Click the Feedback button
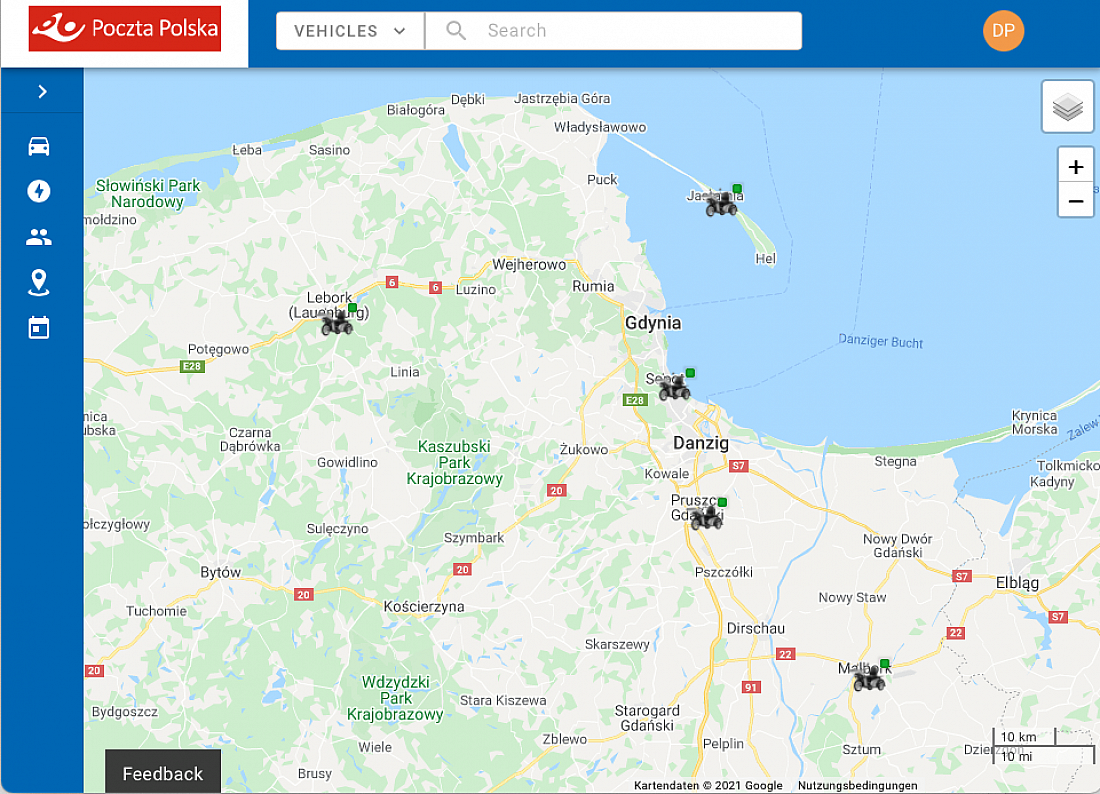 tap(162, 773)
